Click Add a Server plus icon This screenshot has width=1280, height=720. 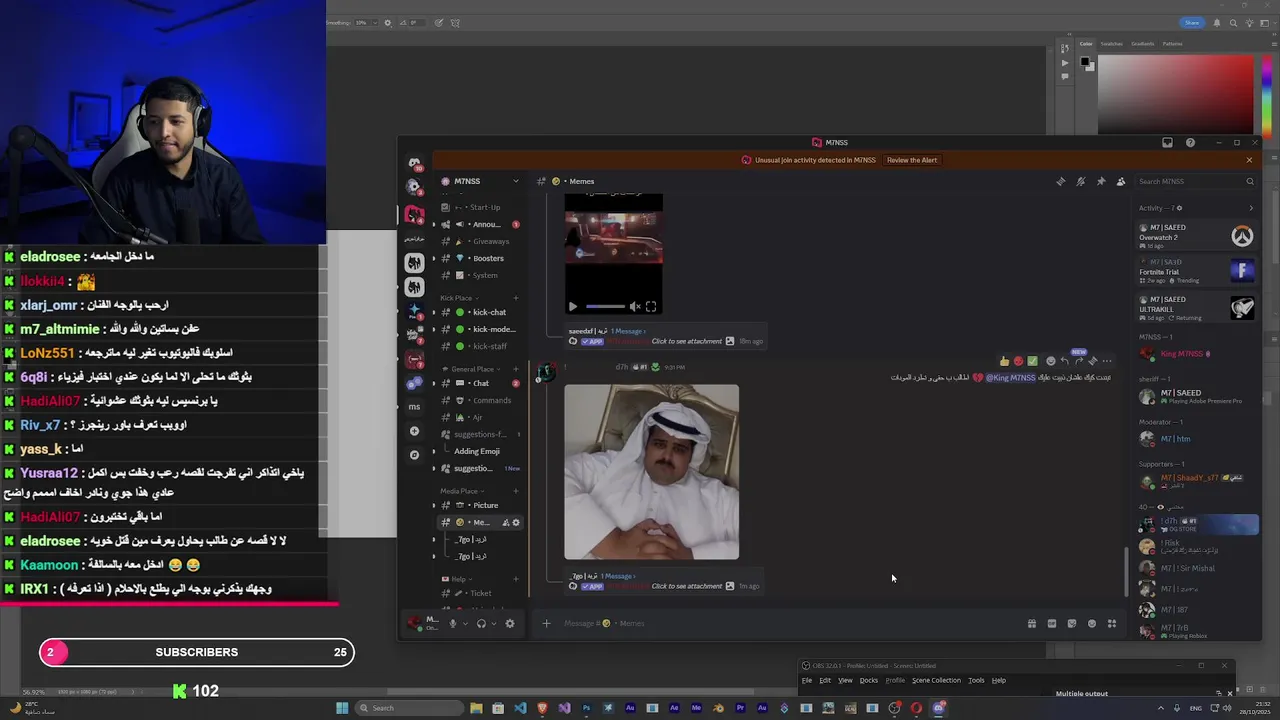pos(414,431)
